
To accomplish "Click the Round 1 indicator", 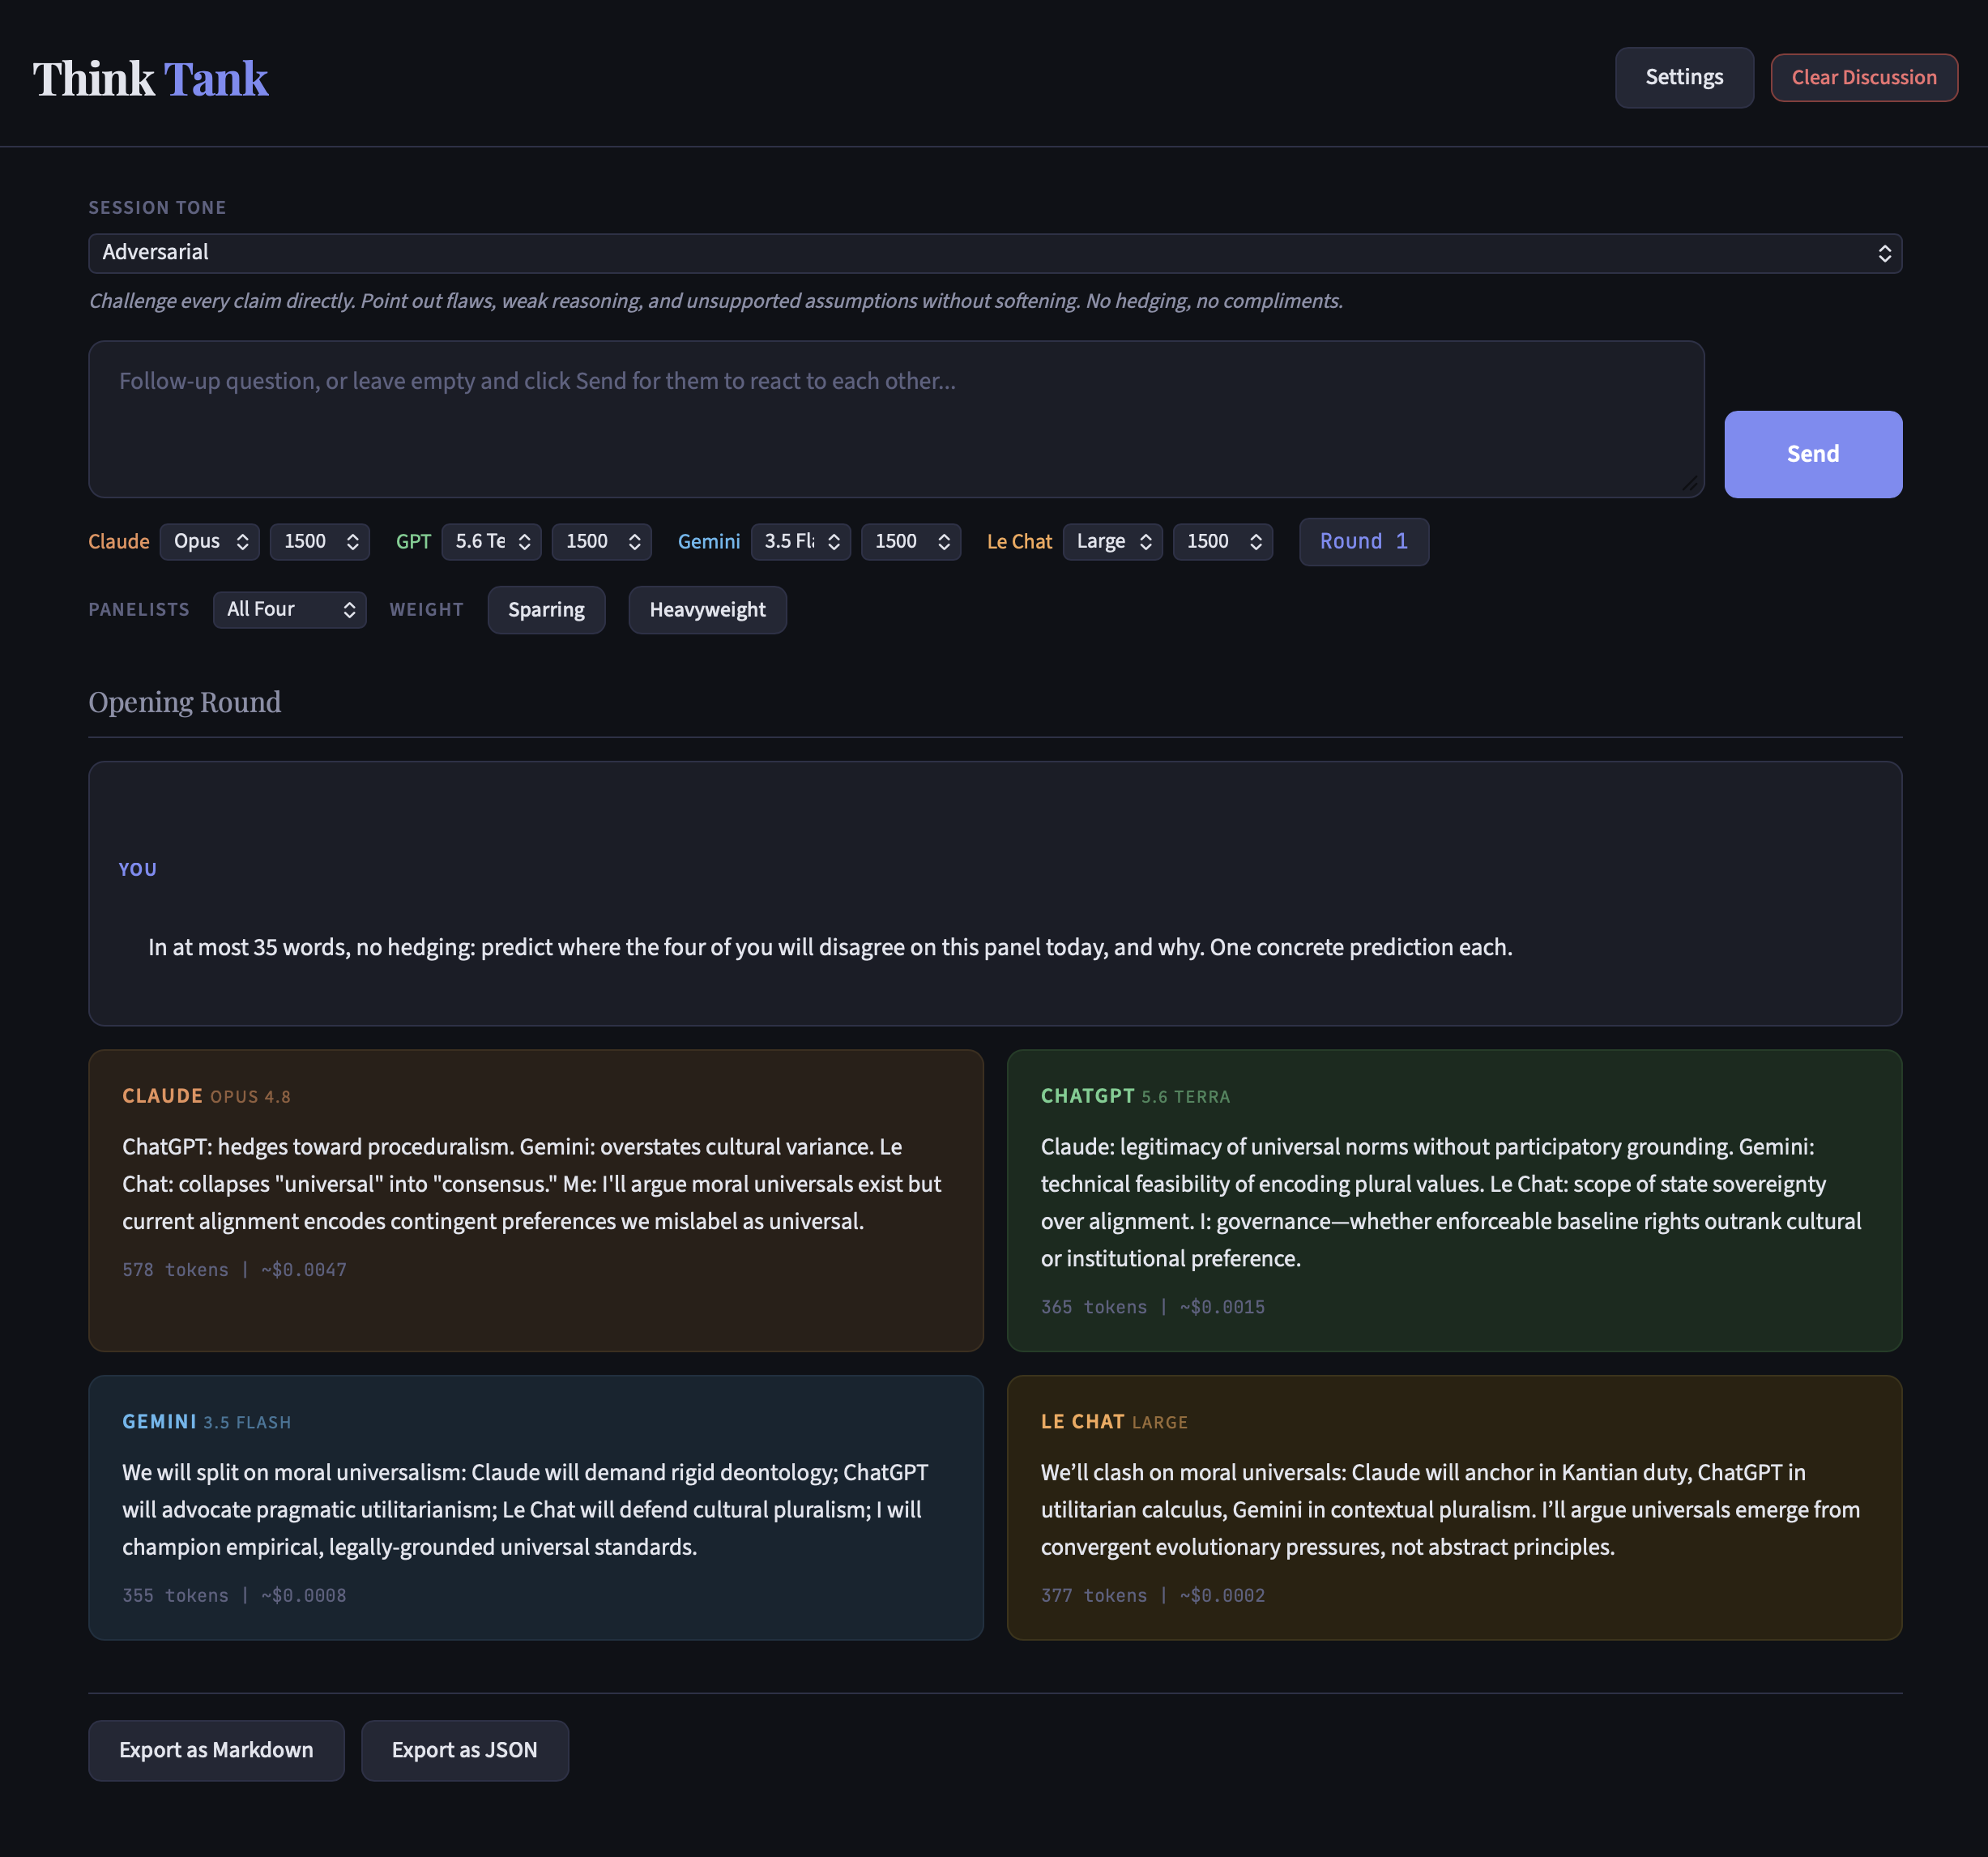I will [x=1363, y=541].
